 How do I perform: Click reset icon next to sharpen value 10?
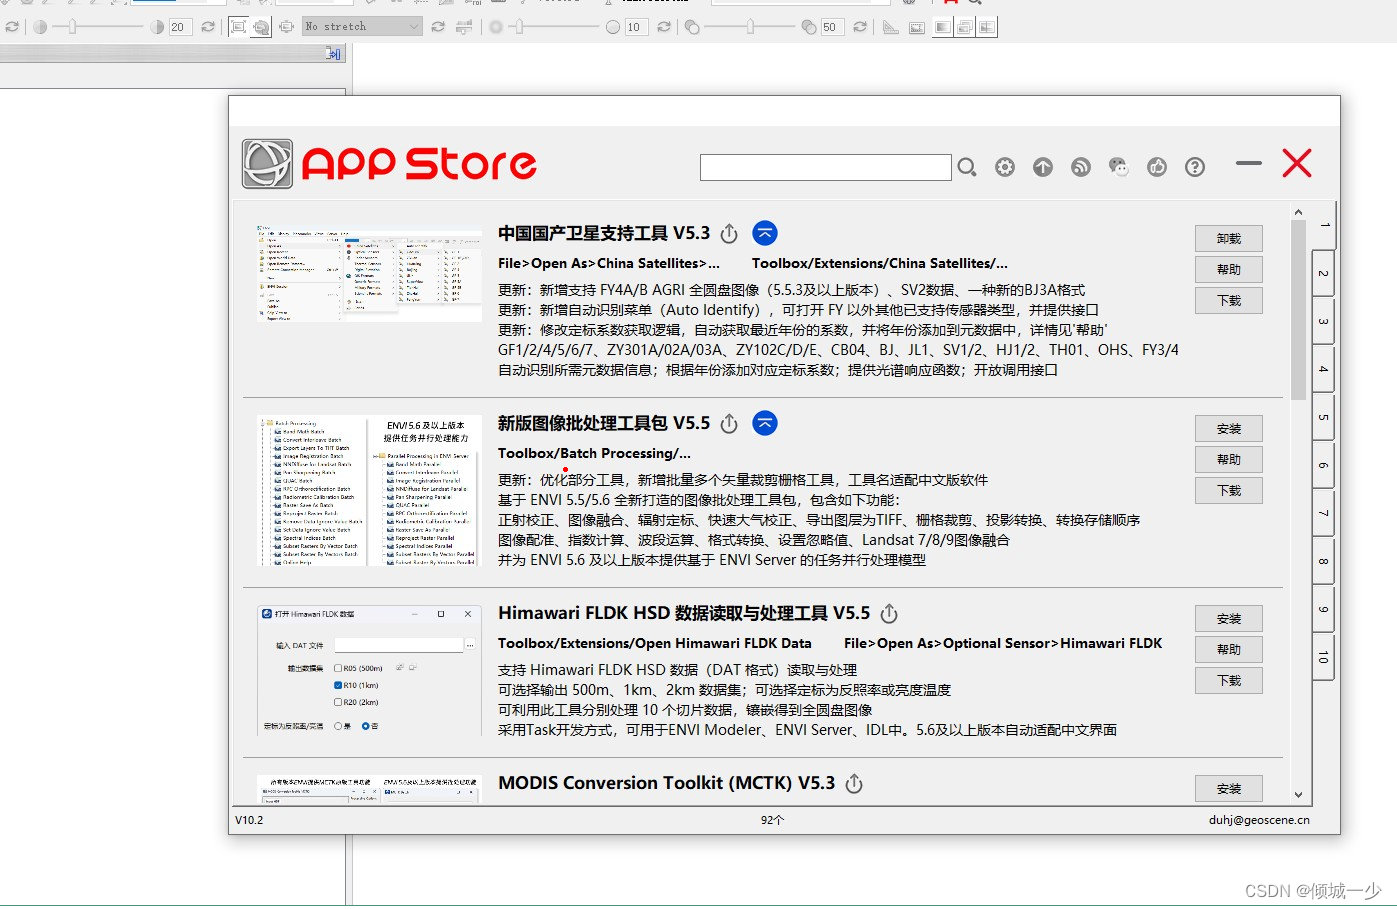click(x=663, y=27)
